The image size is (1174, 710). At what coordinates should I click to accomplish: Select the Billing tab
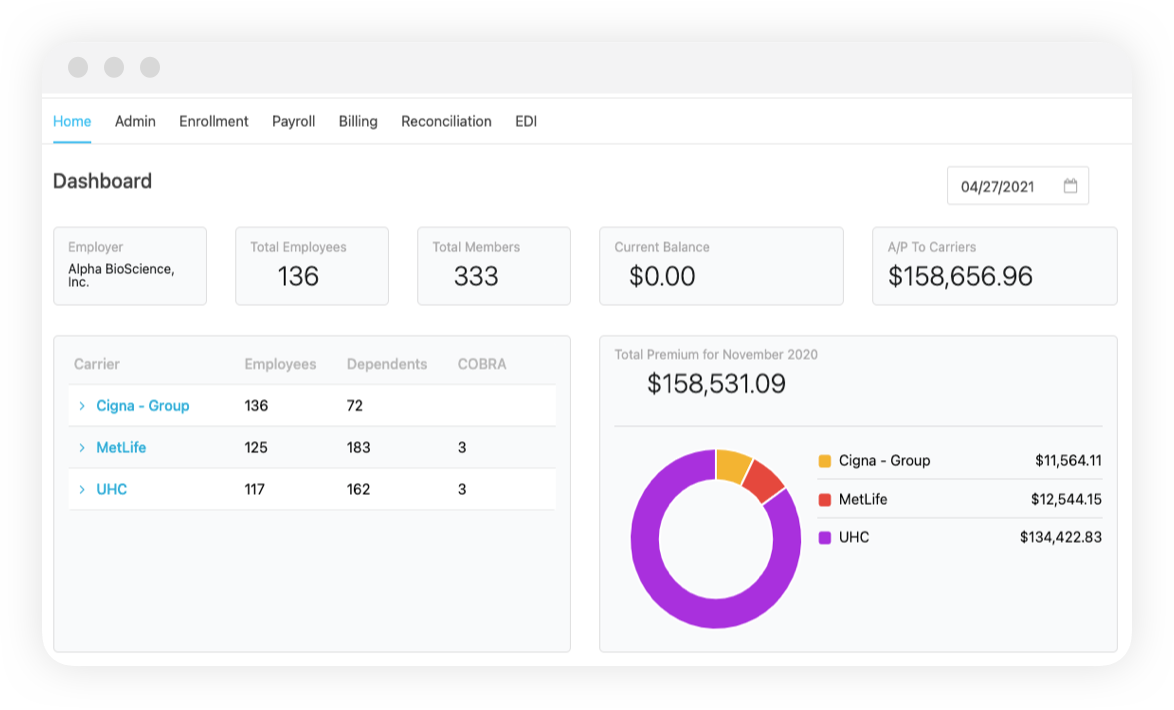pyautogui.click(x=357, y=121)
